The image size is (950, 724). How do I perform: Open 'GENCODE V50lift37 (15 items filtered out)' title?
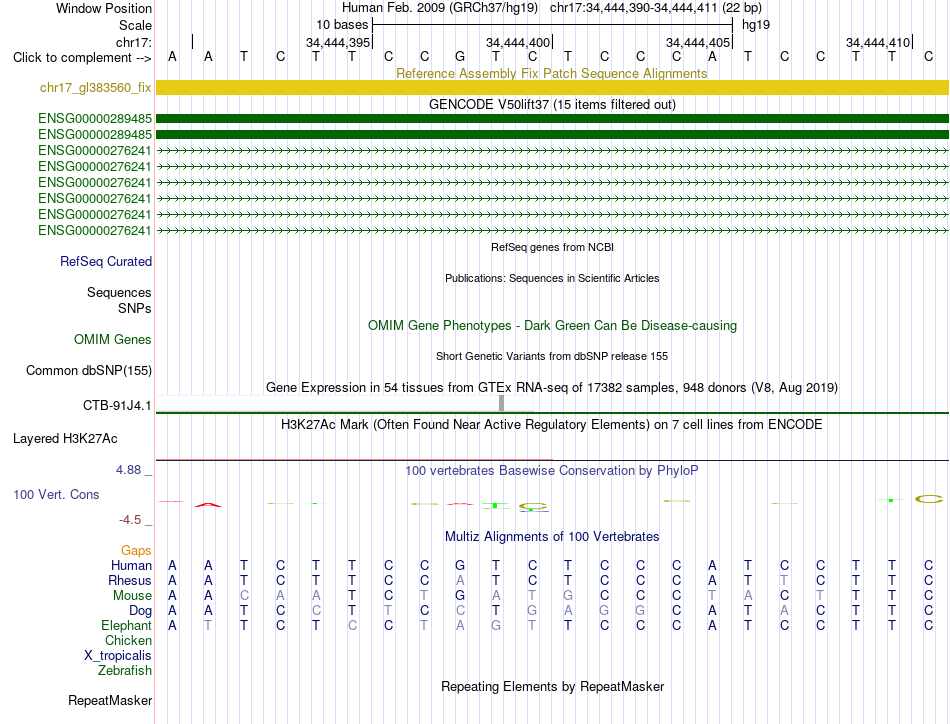coord(552,104)
